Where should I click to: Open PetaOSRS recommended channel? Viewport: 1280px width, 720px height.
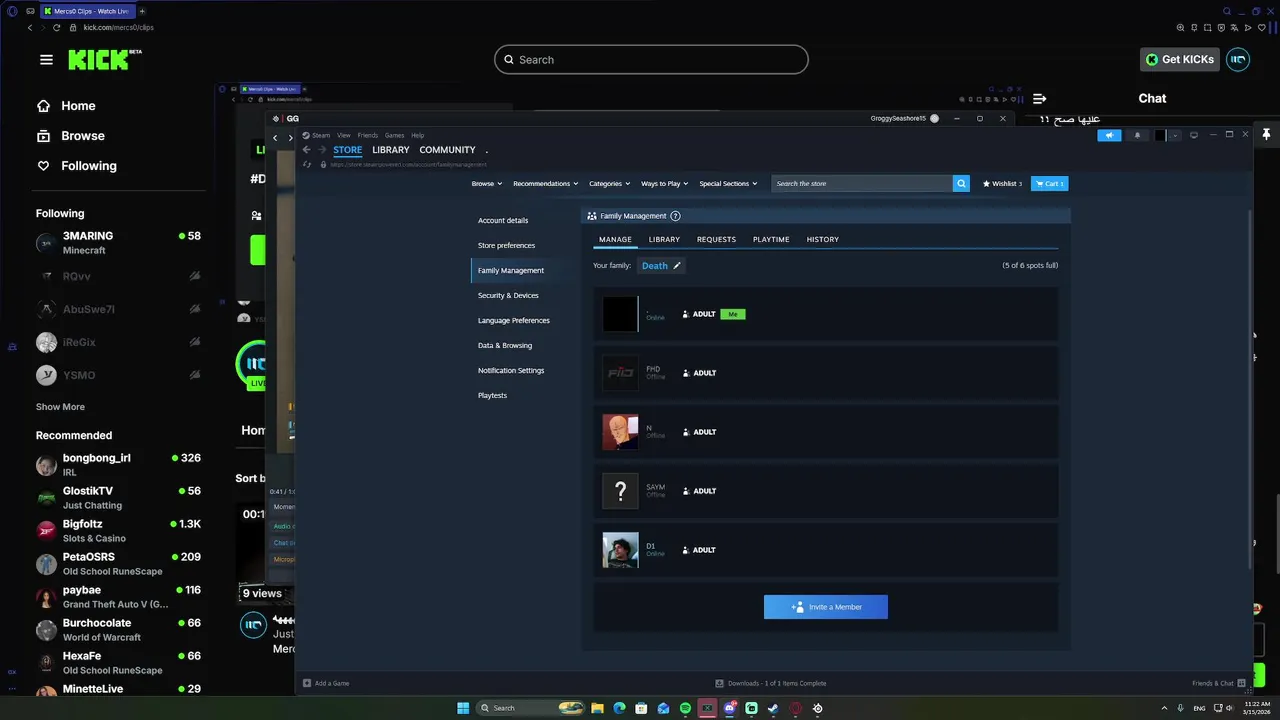pyautogui.click(x=118, y=564)
